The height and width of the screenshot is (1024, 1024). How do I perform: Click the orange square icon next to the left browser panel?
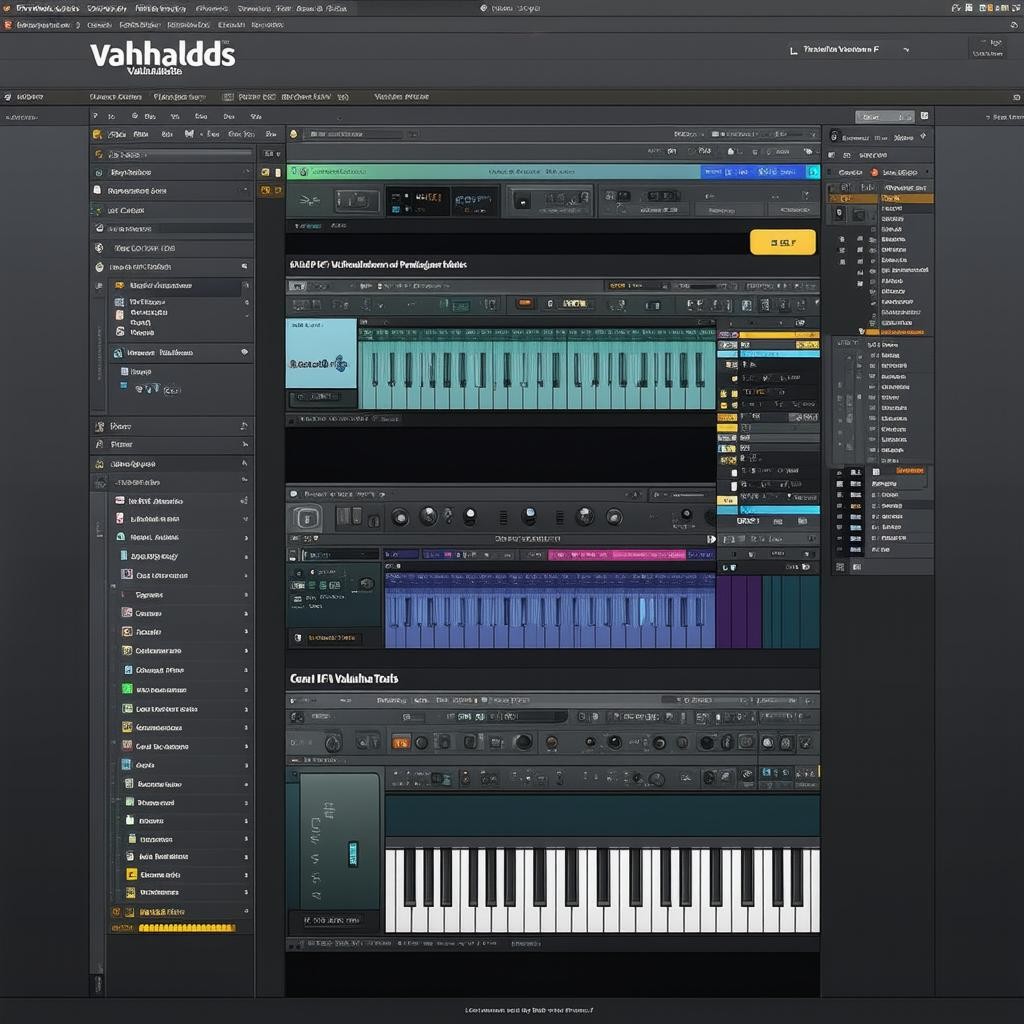pyautogui.click(x=265, y=190)
